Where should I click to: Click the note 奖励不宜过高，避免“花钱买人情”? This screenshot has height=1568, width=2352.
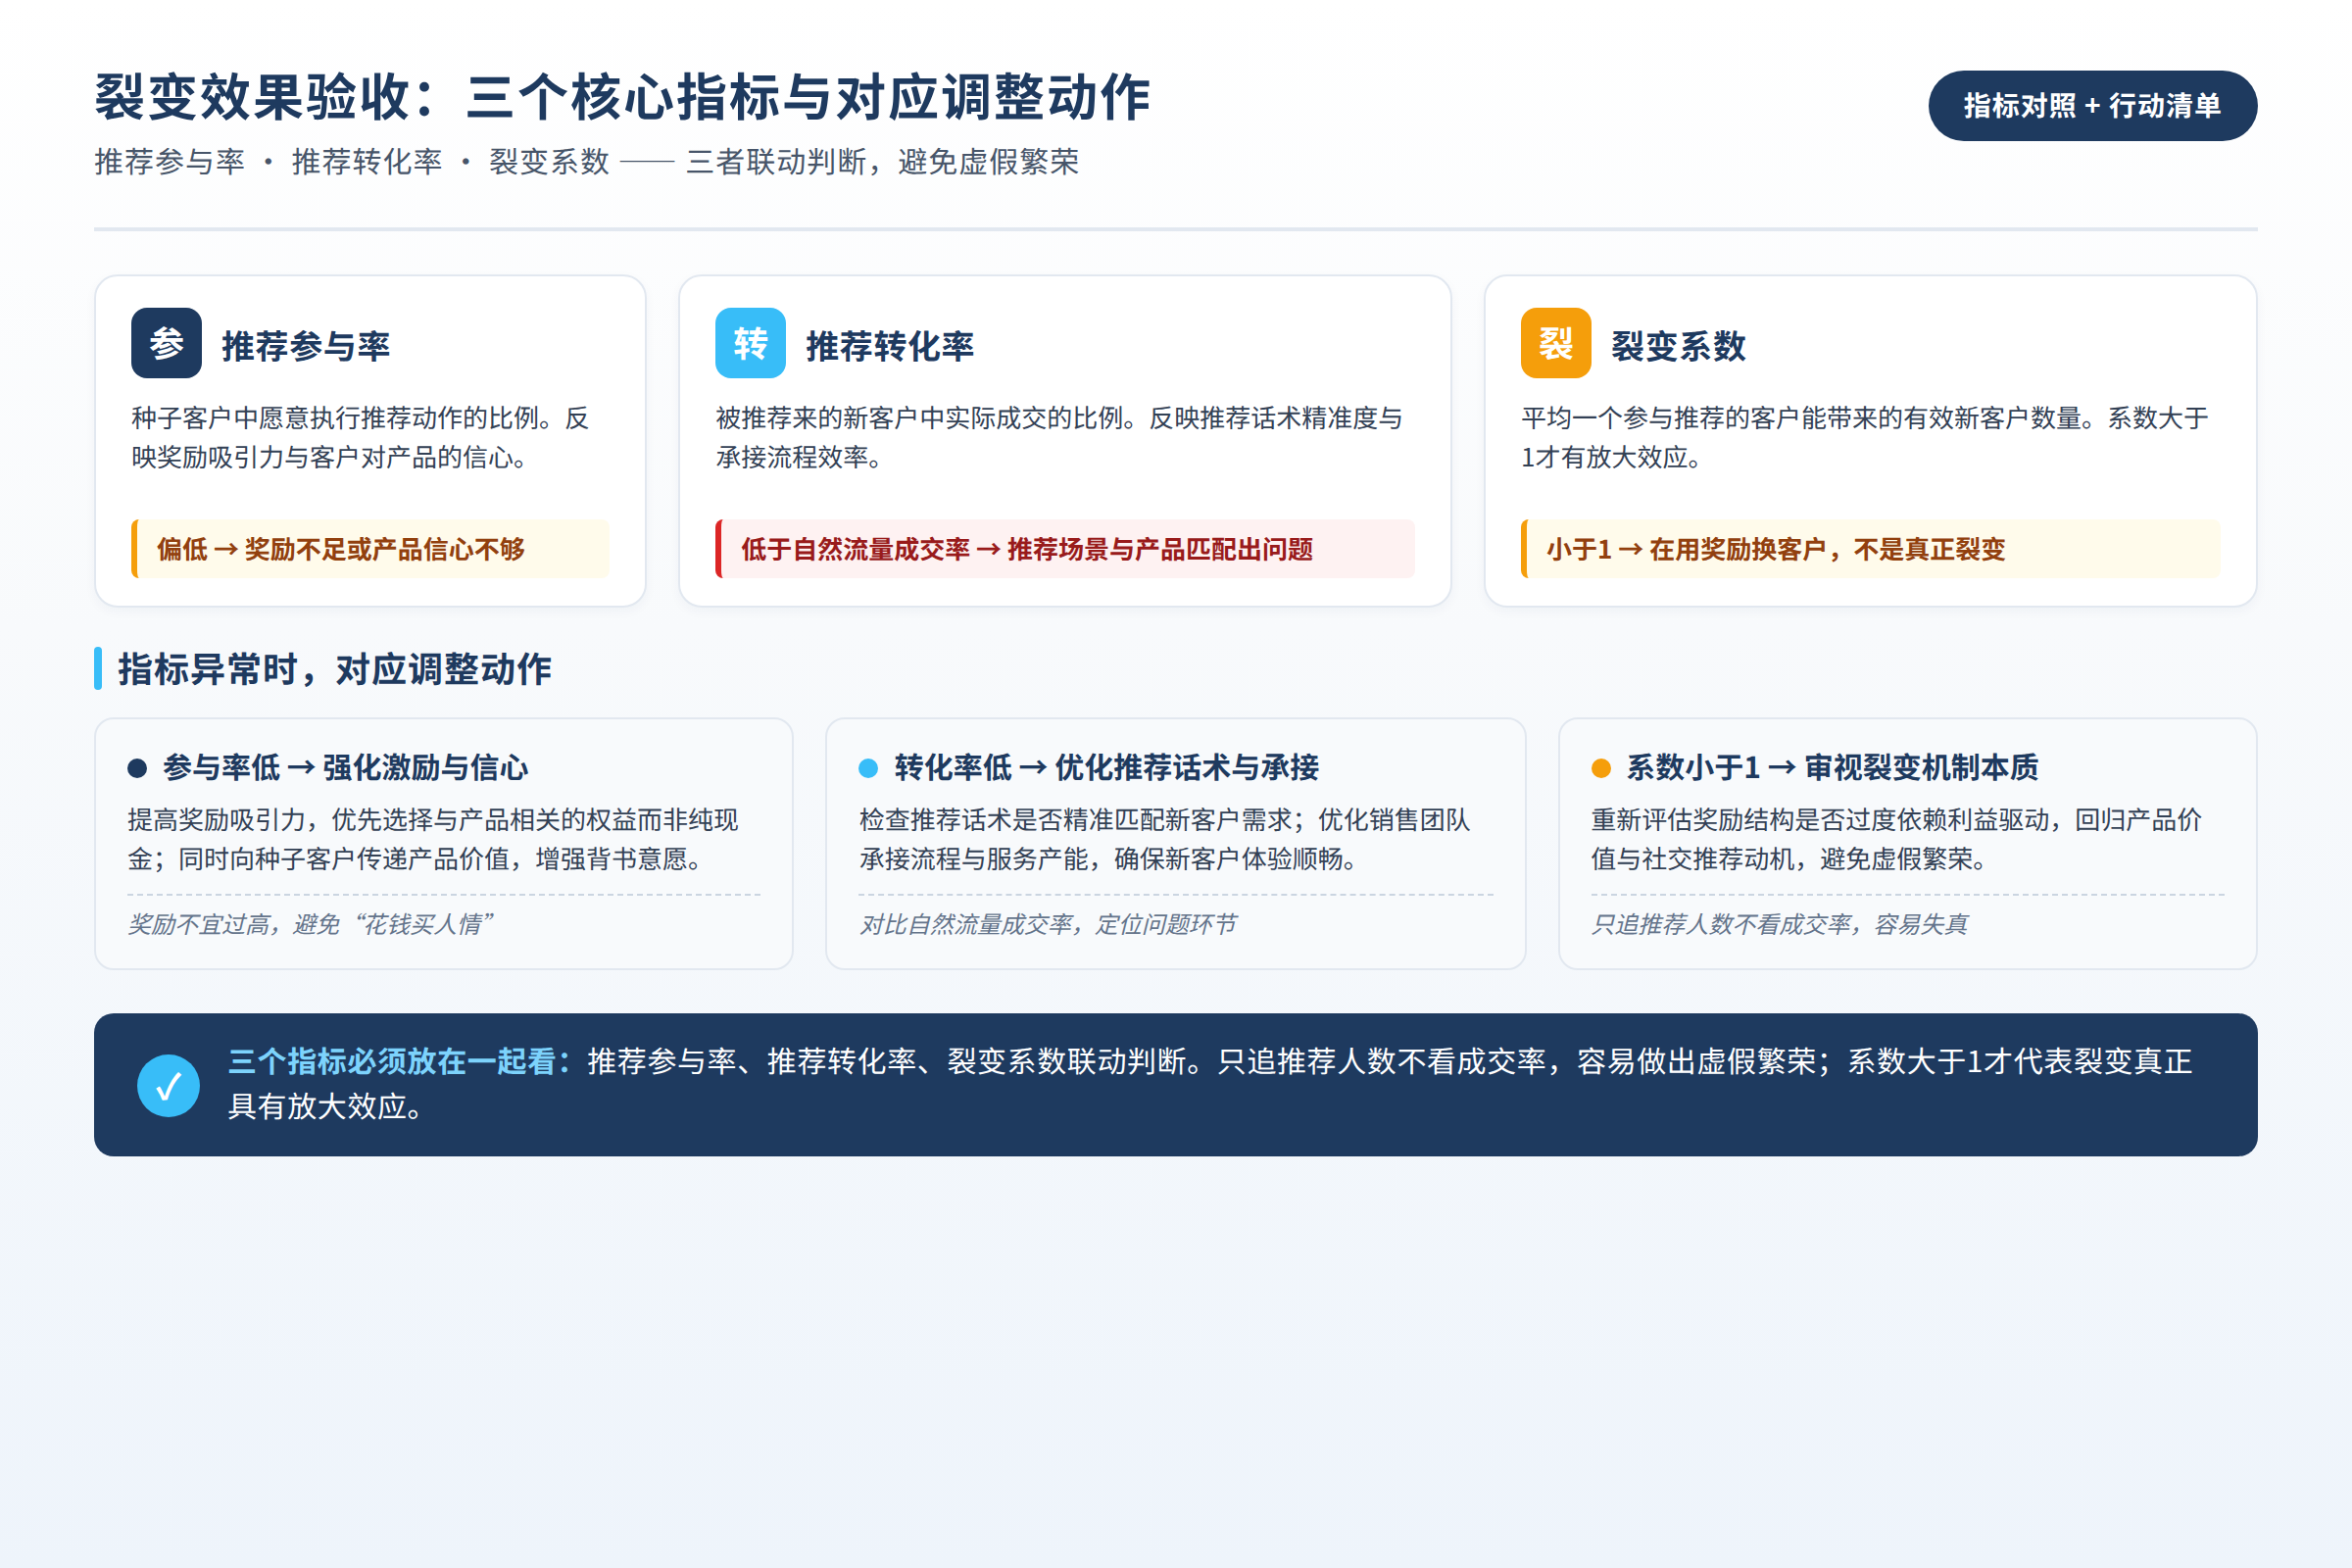pyautogui.click(x=311, y=924)
